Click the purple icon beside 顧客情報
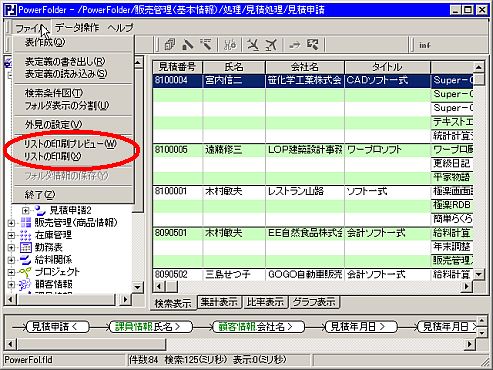Viewport: 493px width, 370px height. coord(25,284)
